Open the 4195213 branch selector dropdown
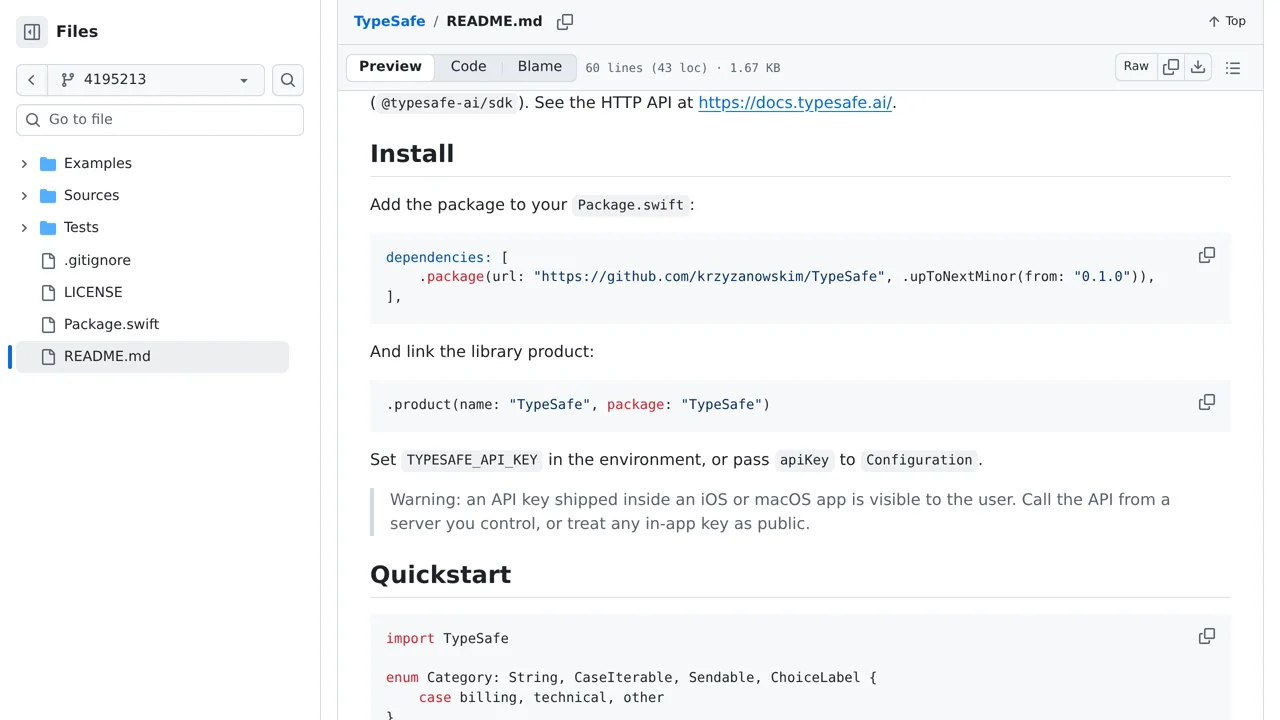 pyautogui.click(x=156, y=80)
